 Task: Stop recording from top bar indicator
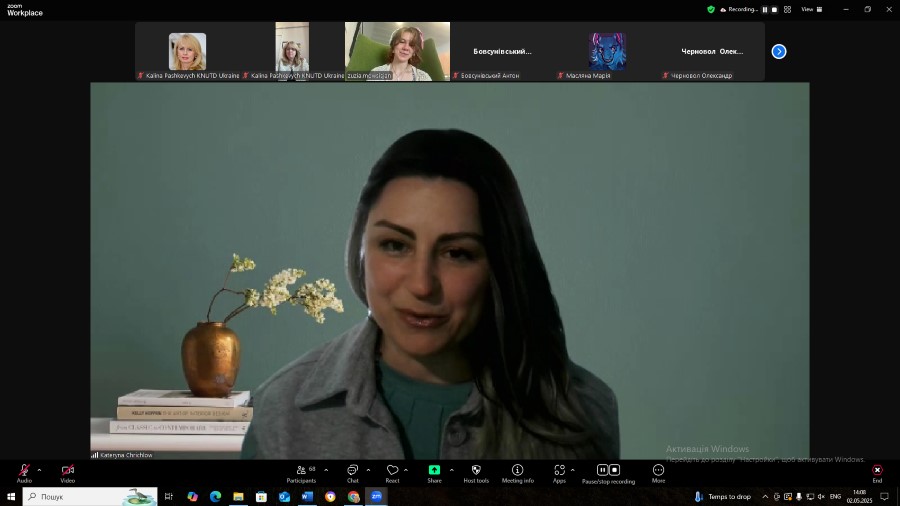click(774, 10)
